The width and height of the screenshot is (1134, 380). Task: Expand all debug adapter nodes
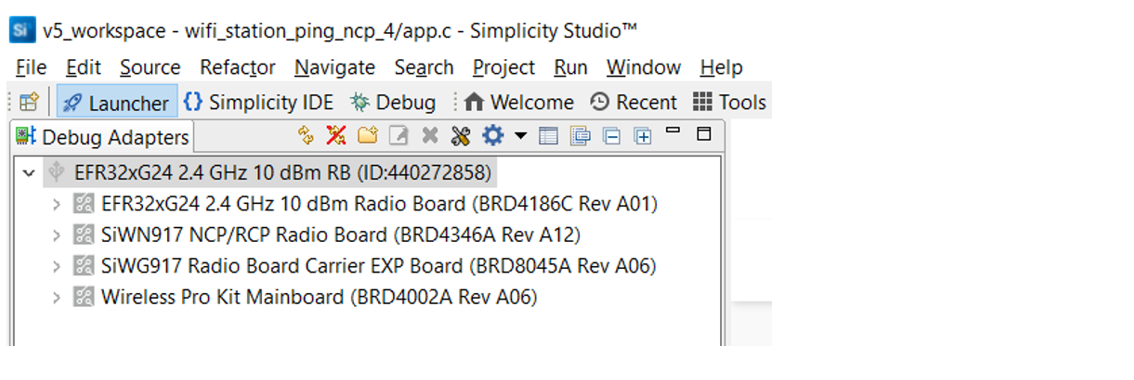pyautogui.click(x=643, y=135)
